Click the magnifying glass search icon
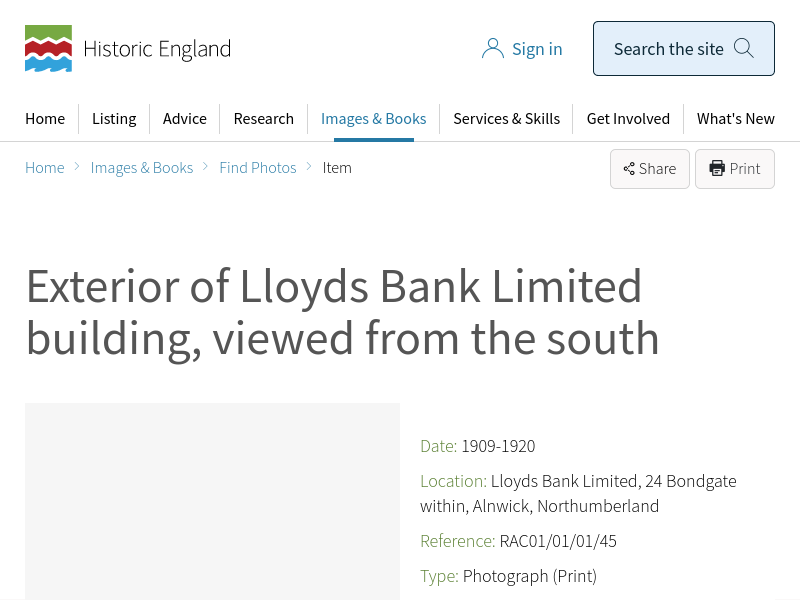The height and width of the screenshot is (600, 800). 743,48
